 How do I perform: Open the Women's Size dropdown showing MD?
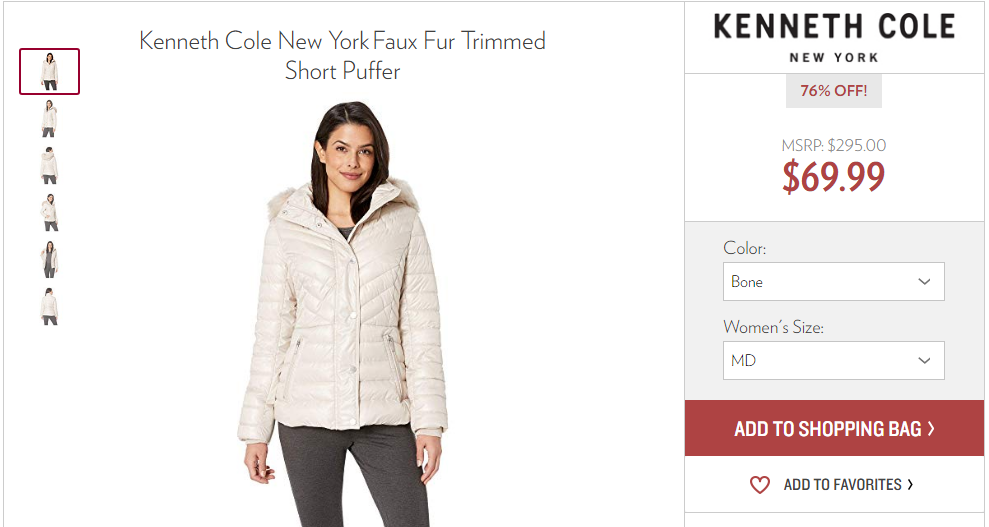pyautogui.click(x=833, y=360)
